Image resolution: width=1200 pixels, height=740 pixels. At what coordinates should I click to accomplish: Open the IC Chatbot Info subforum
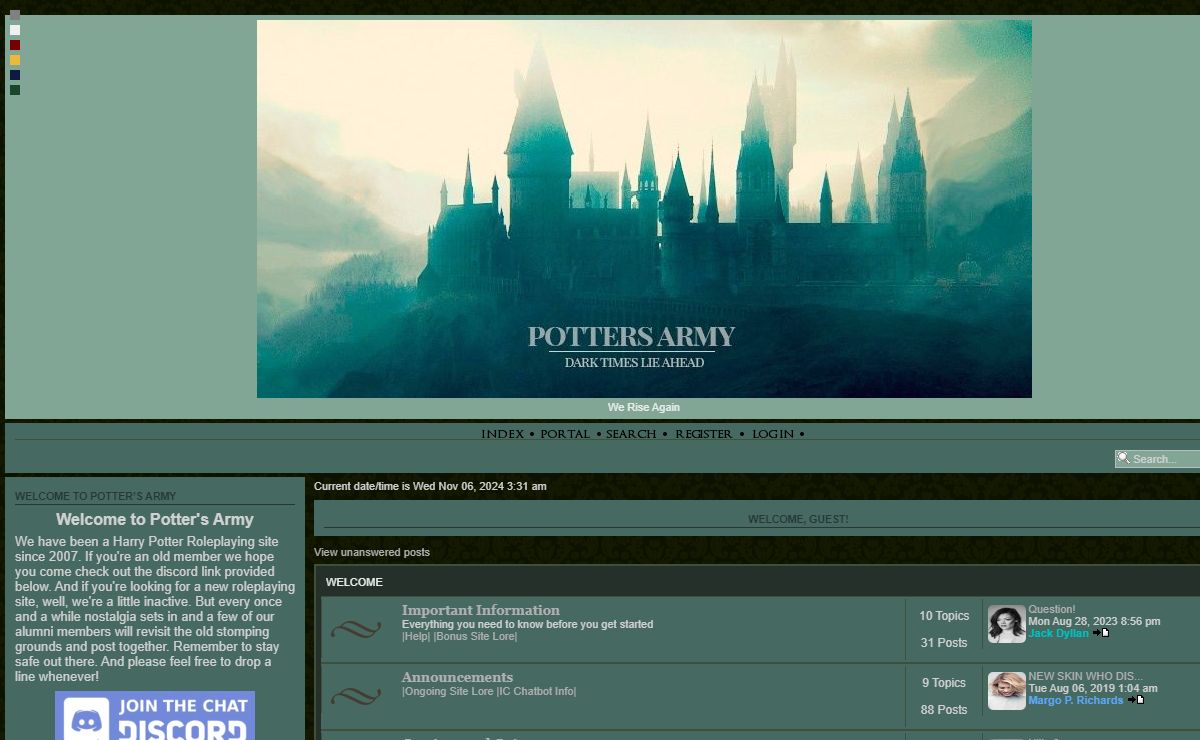pos(537,692)
